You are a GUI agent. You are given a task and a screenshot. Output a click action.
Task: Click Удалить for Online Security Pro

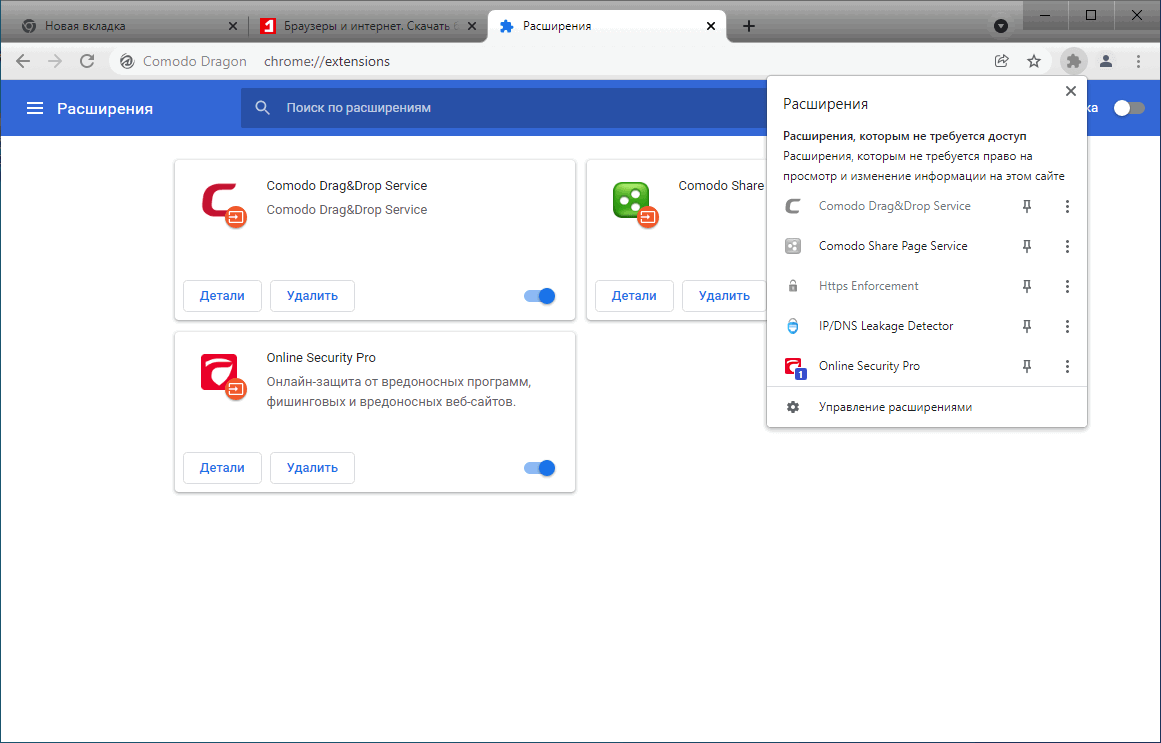[x=312, y=468]
